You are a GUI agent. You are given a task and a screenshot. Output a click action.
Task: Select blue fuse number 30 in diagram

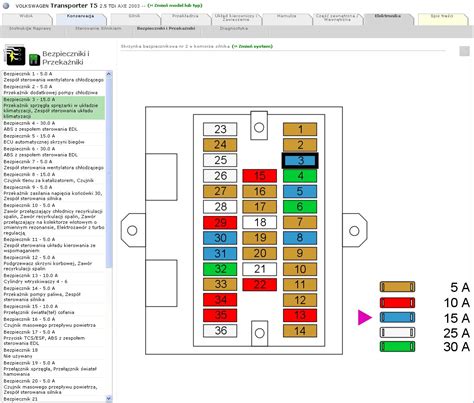coord(220,238)
